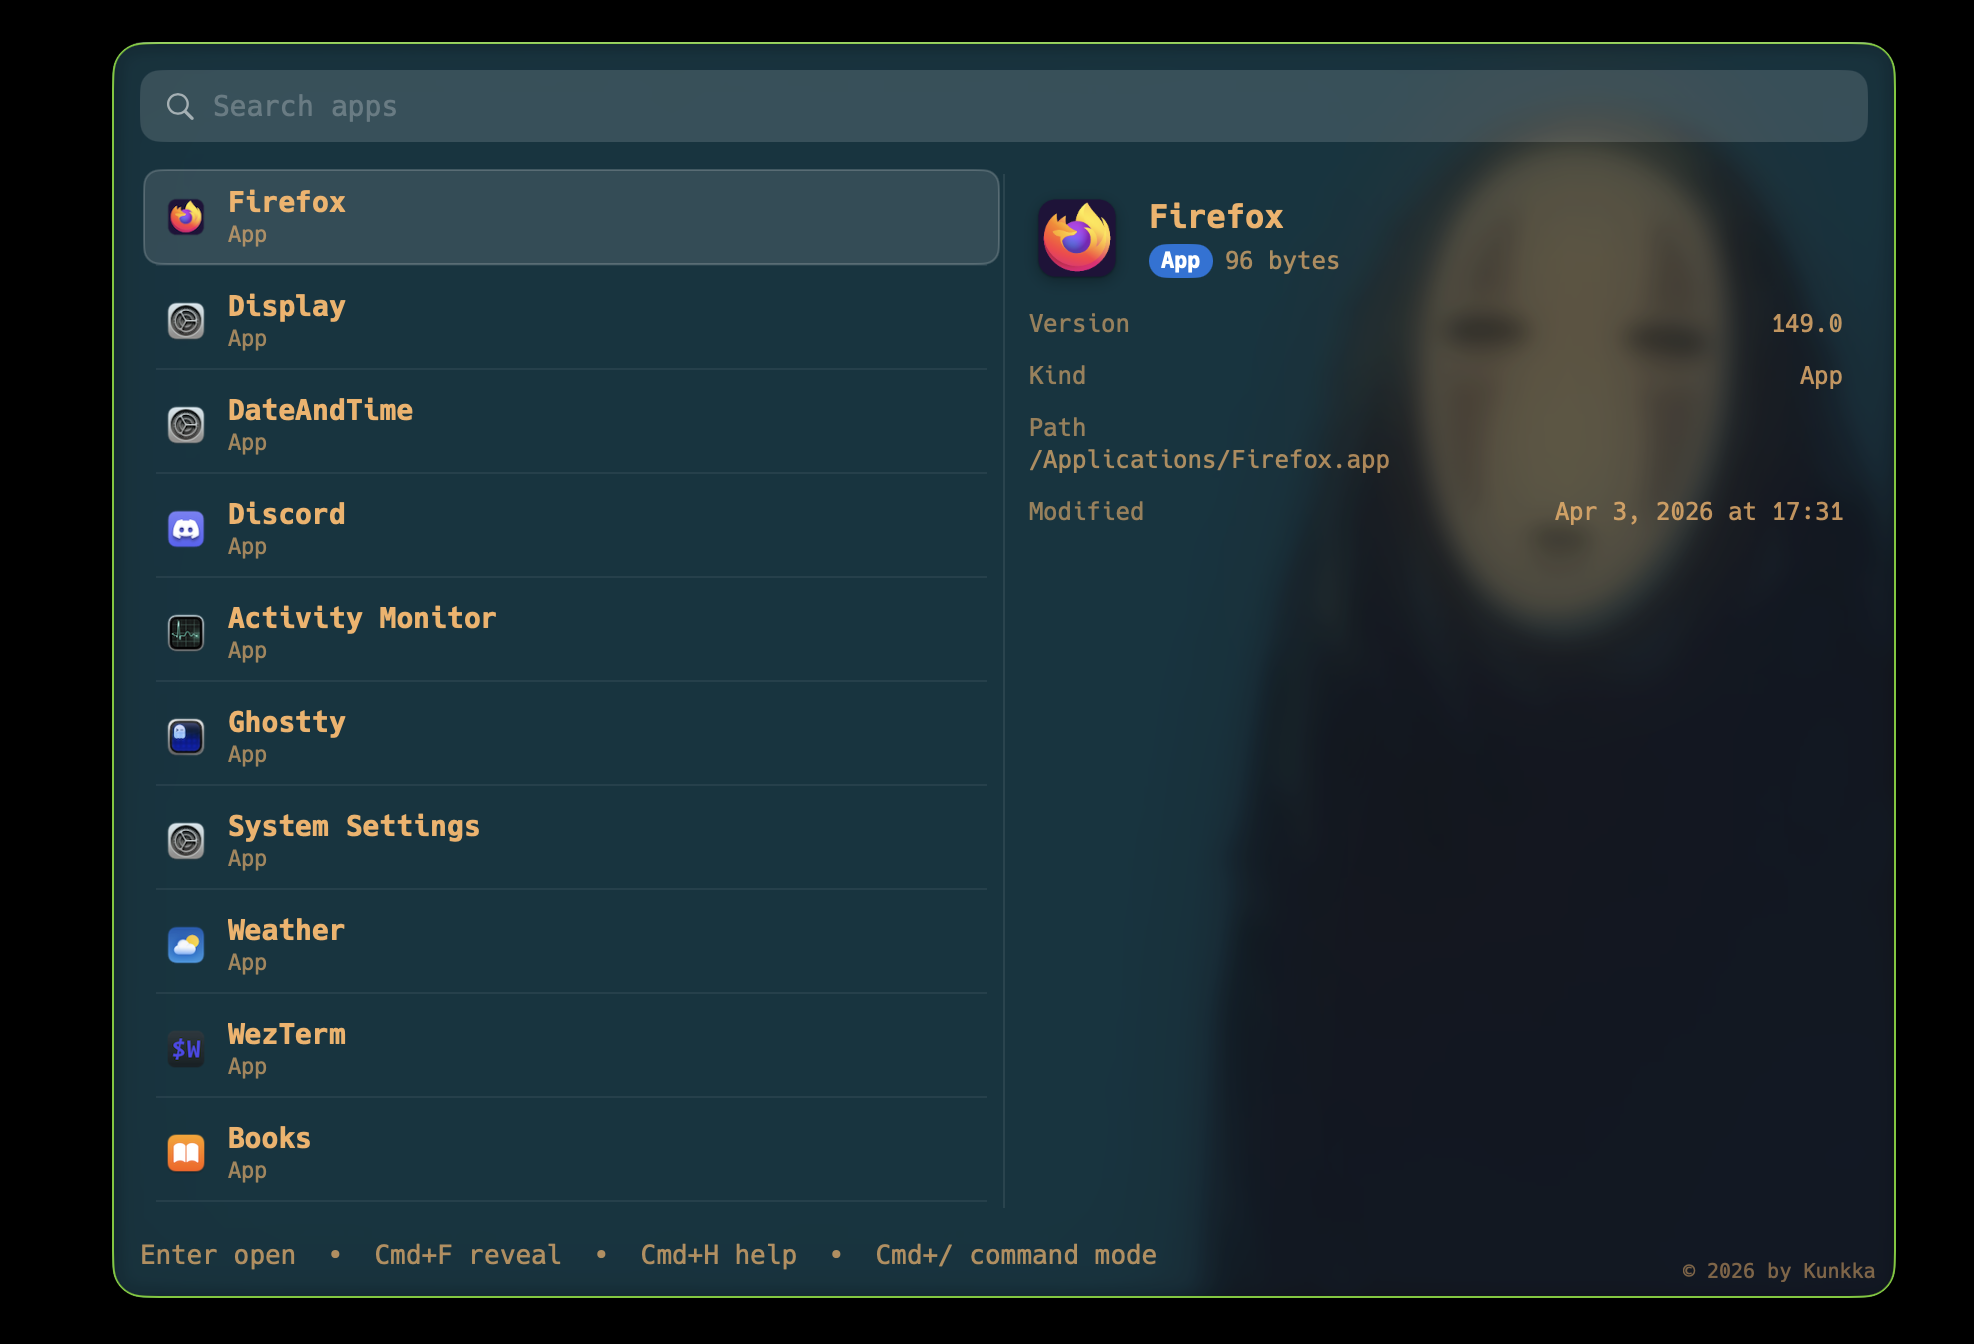Image resolution: width=1974 pixels, height=1344 pixels.
Task: Click the Activity Monitor graph icon
Action: (x=186, y=633)
